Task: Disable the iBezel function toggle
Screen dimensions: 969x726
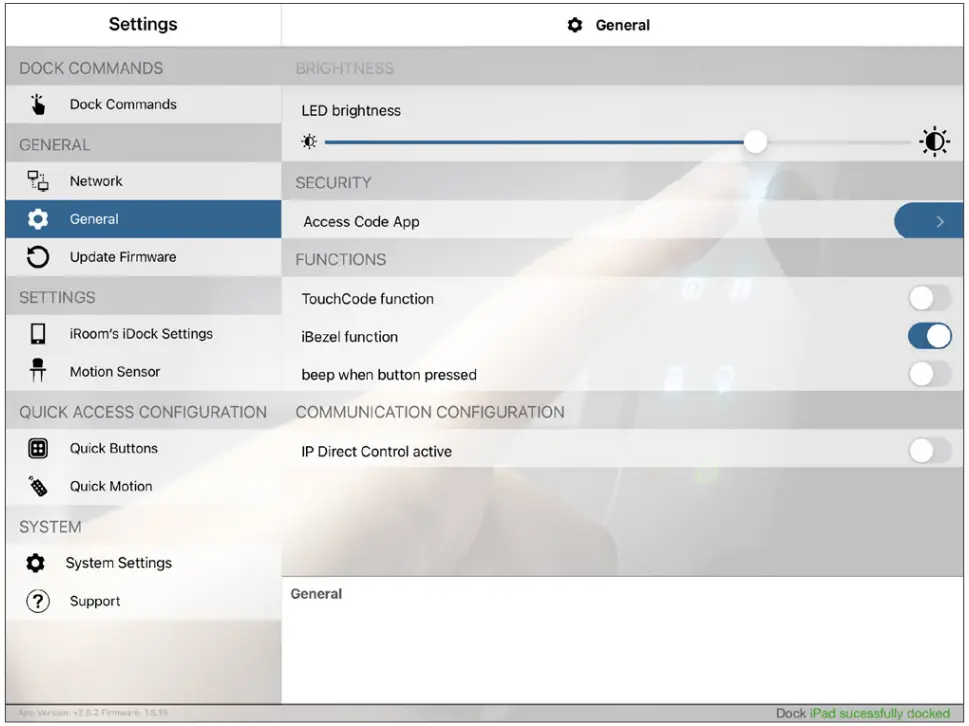Action: coord(929,336)
